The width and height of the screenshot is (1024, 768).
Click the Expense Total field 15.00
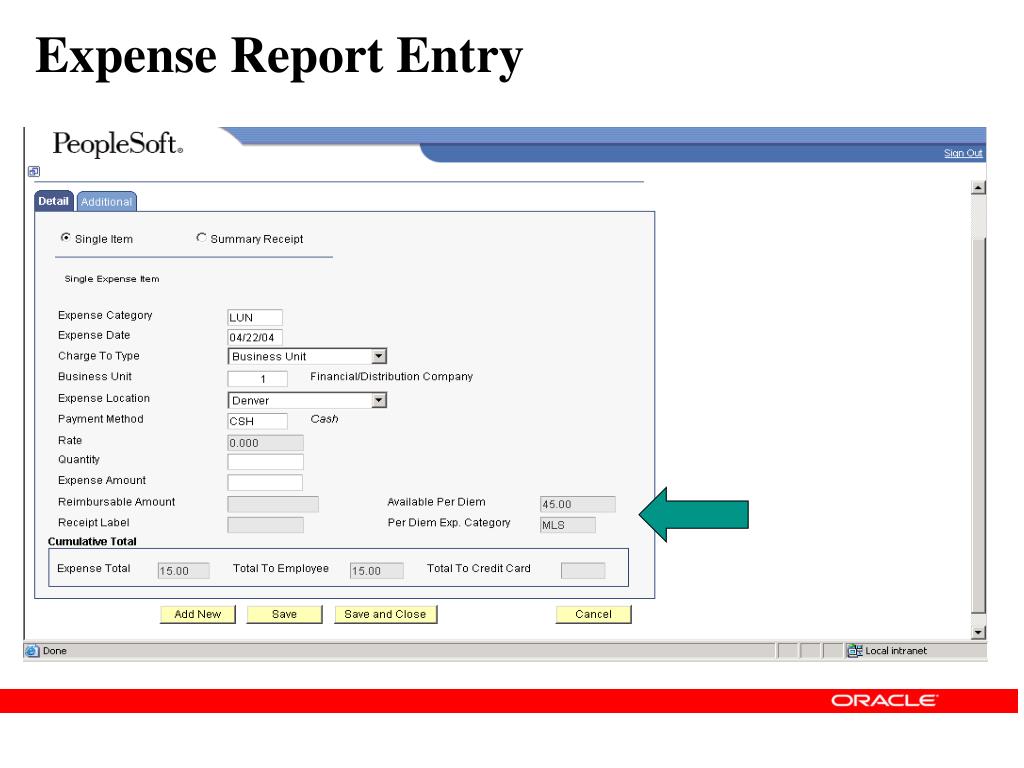[x=184, y=571]
